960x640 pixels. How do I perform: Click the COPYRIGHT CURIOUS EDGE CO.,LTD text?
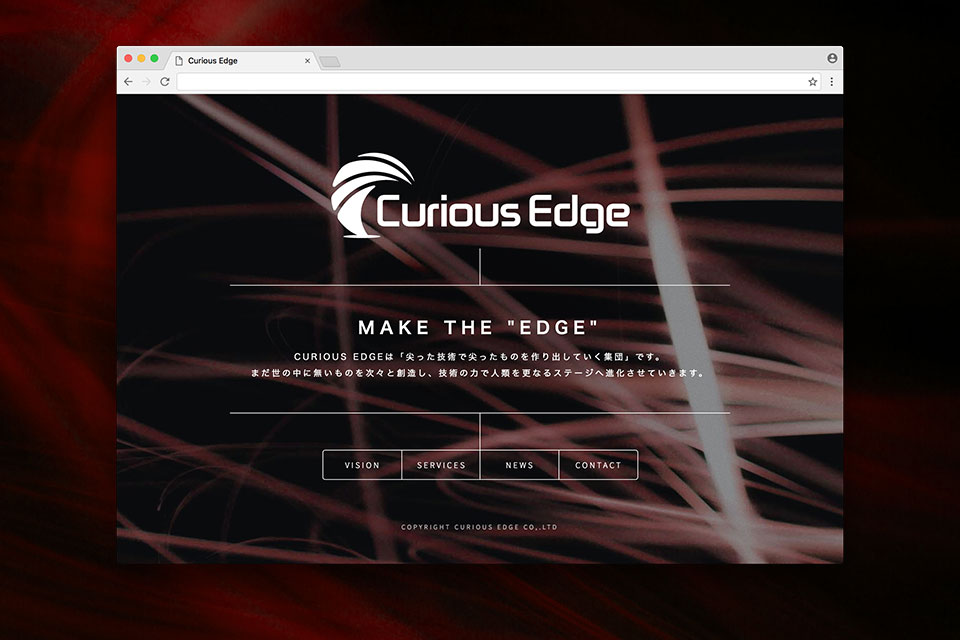(x=479, y=527)
